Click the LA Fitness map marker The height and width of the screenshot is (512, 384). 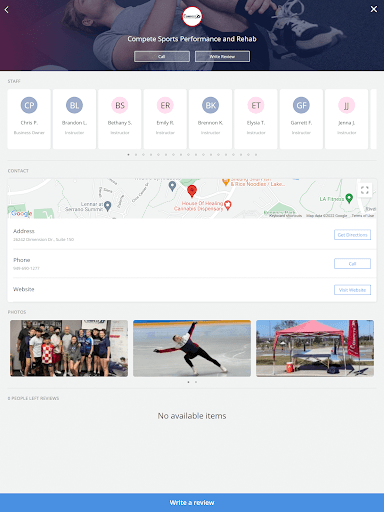pos(349,198)
